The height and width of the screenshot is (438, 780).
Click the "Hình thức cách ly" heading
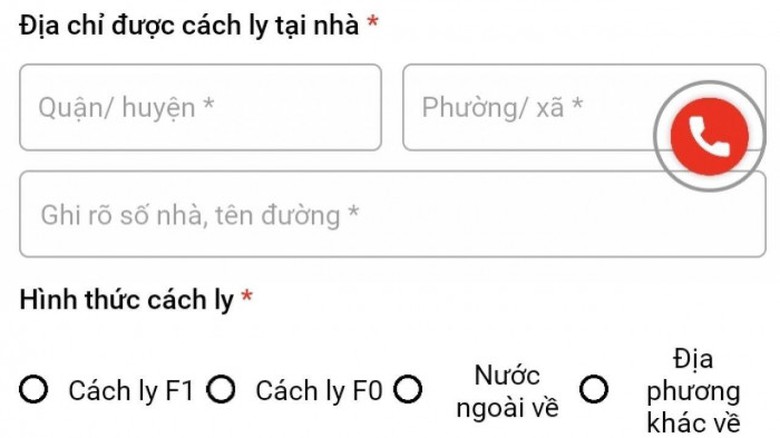click(126, 299)
